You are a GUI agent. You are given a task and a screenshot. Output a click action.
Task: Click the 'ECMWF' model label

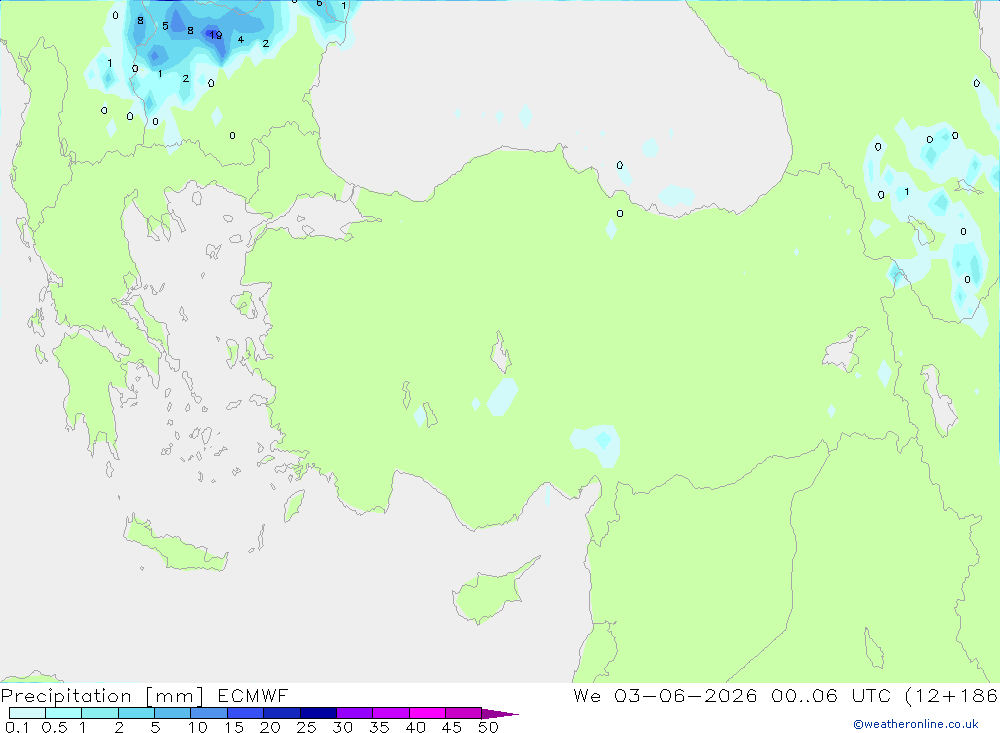click(253, 695)
